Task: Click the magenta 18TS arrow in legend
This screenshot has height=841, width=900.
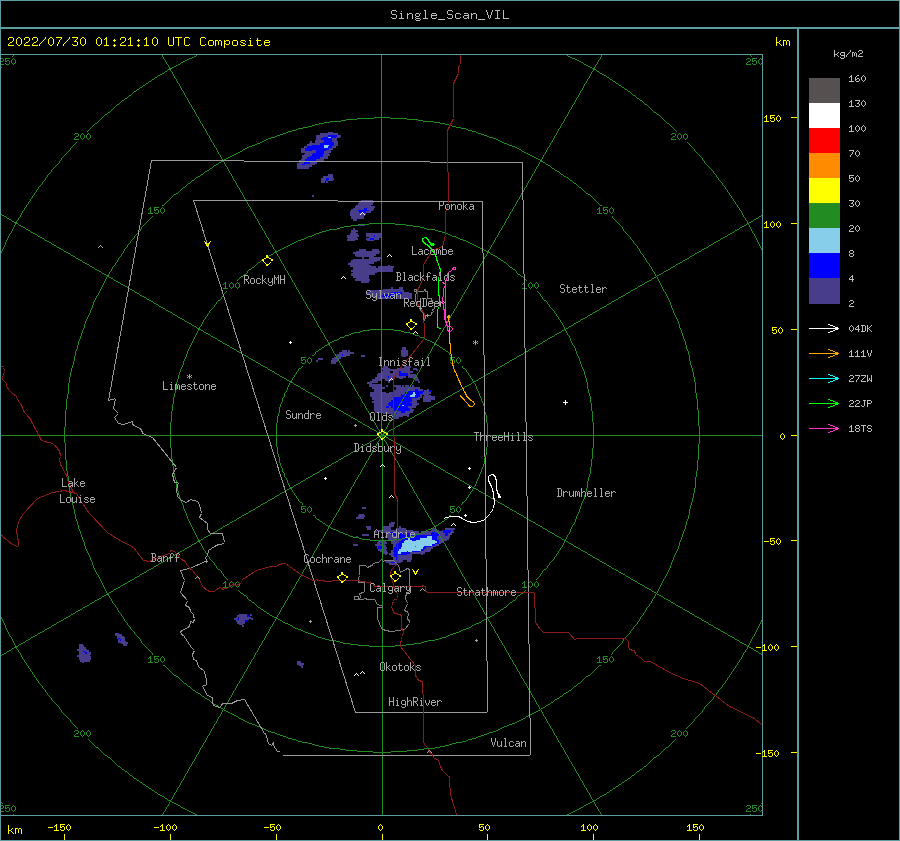Action: pos(824,428)
